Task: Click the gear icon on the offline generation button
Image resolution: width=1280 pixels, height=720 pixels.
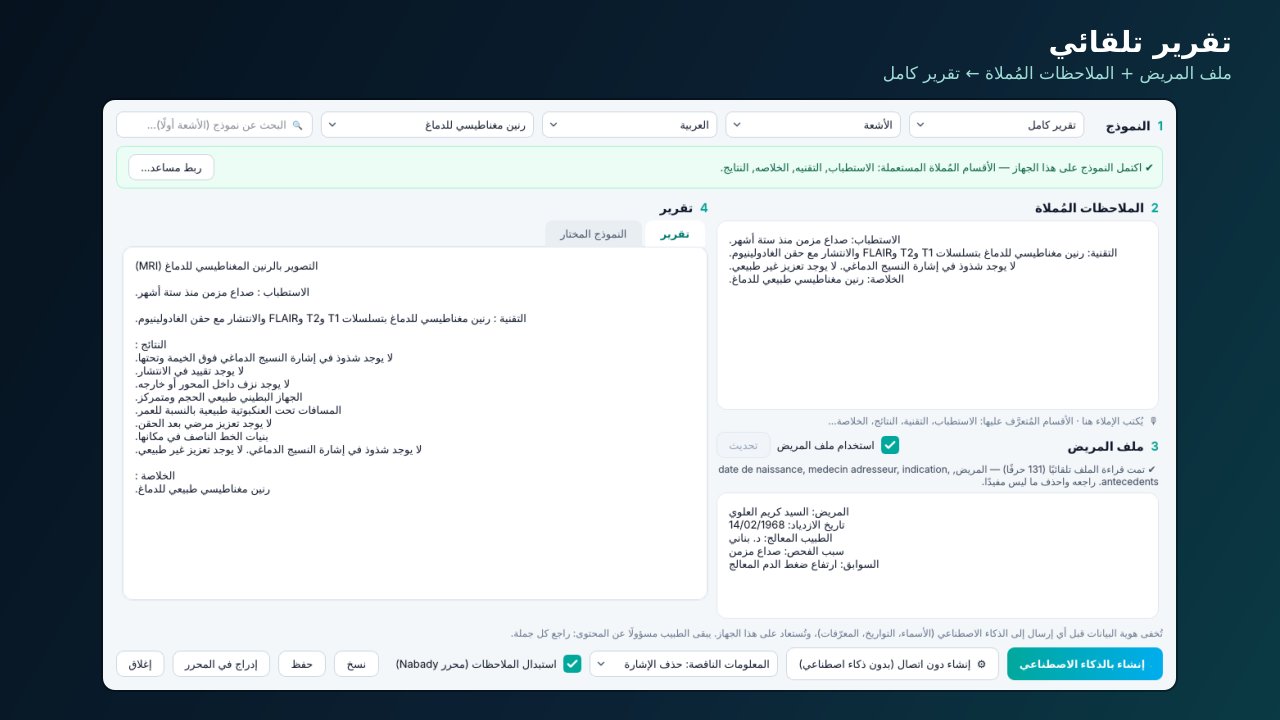Action: [x=981, y=664]
